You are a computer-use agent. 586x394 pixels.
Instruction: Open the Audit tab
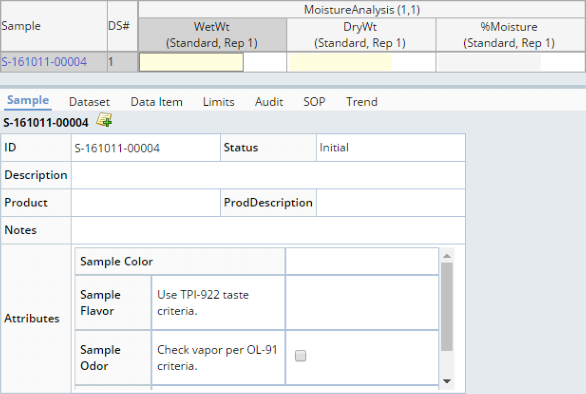[269, 102]
